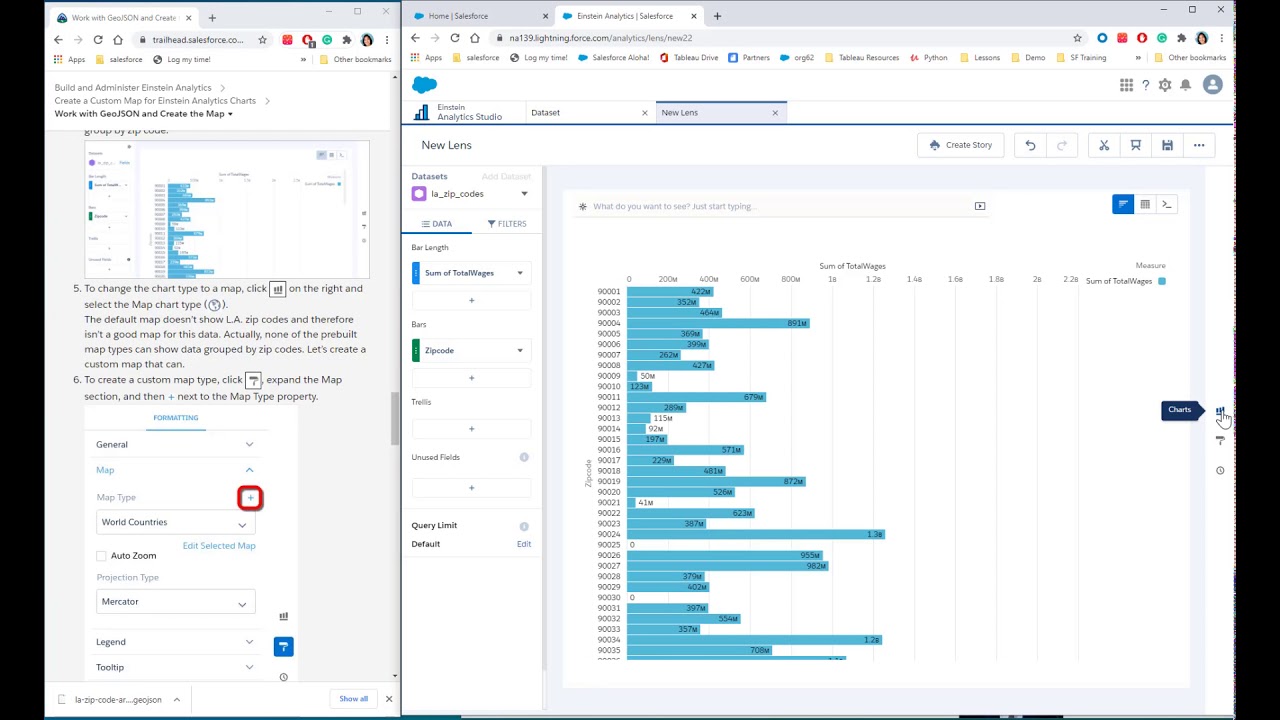The height and width of the screenshot is (720, 1280).
Task: Click the easel presentation icon in the lens toolbar
Action: coord(1136,145)
